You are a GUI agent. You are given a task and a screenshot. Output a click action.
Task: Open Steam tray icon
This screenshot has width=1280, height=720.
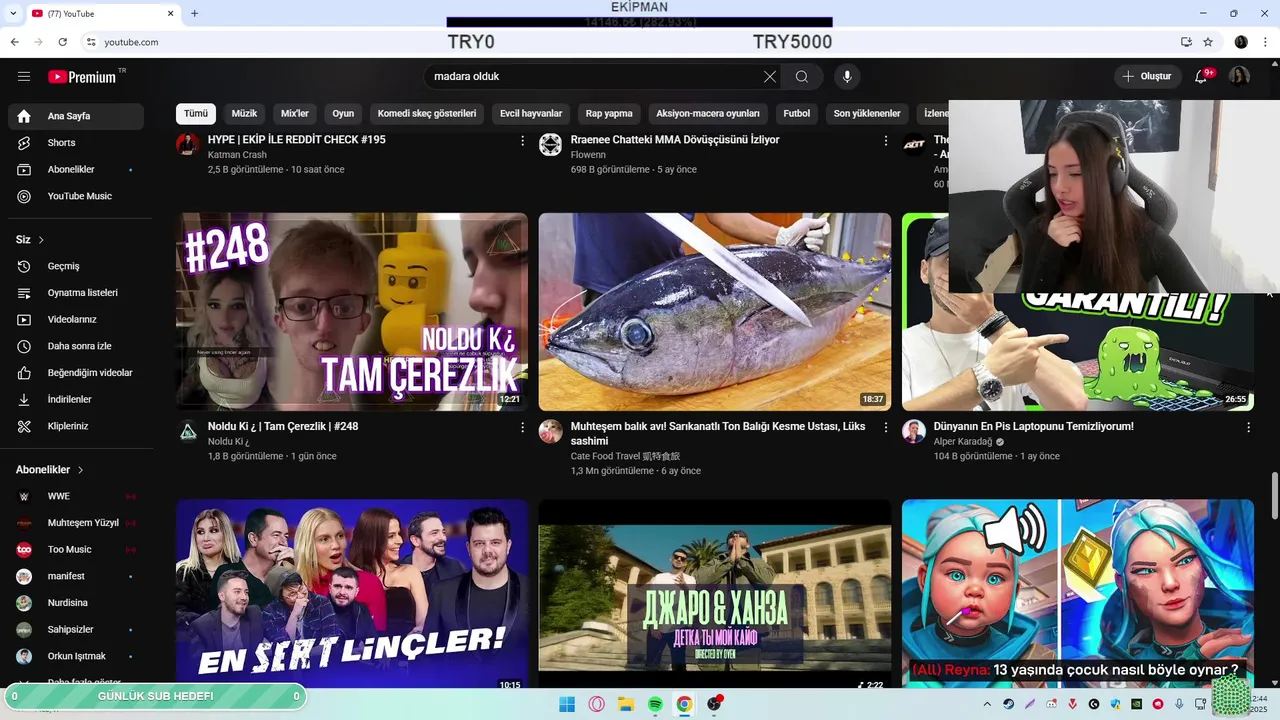tap(1008, 704)
